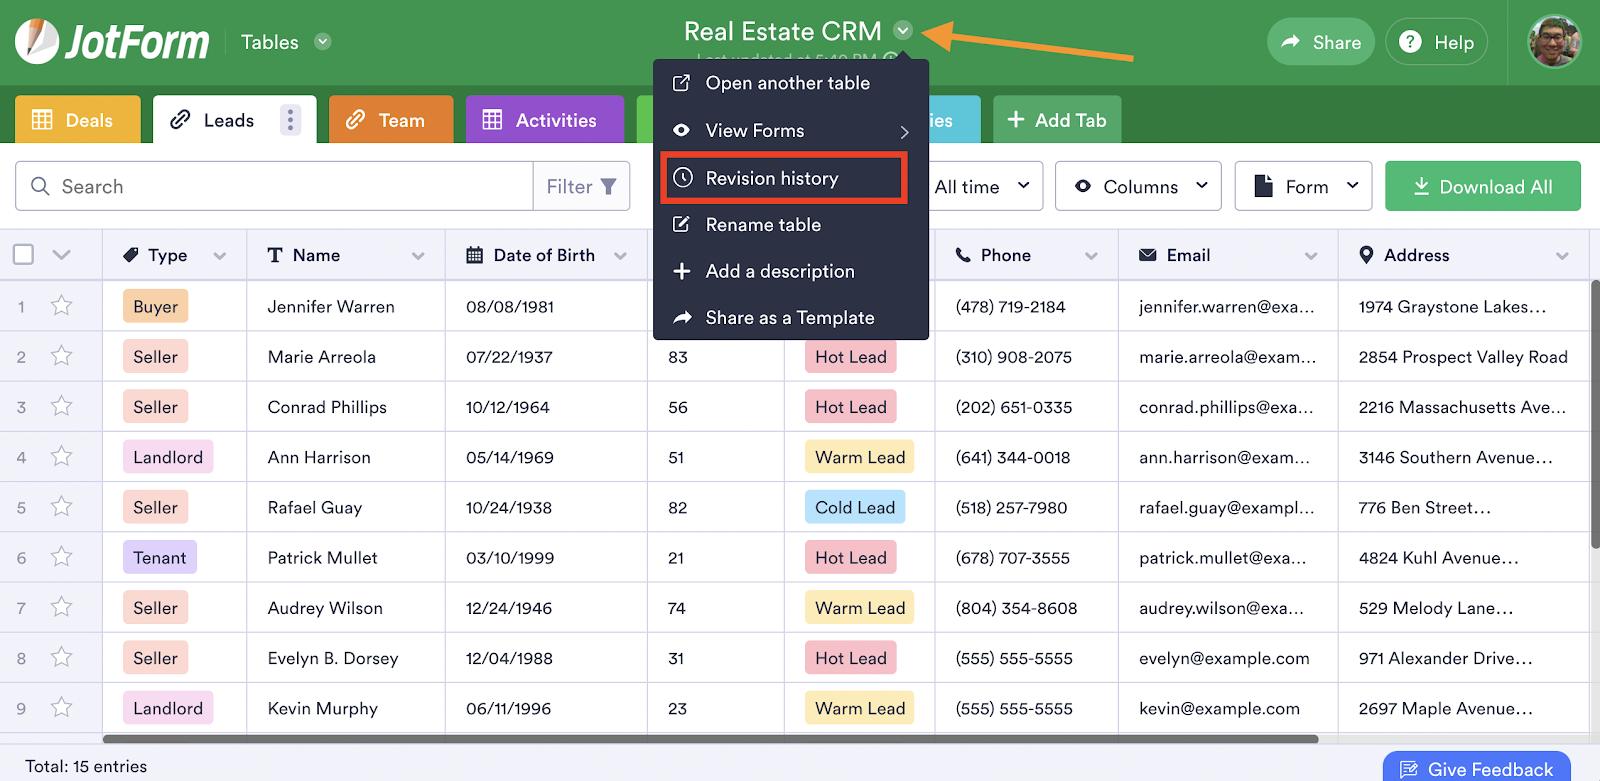Image resolution: width=1600 pixels, height=781 pixels.
Task: Star the Conrad Phillips row
Action: [x=62, y=406]
